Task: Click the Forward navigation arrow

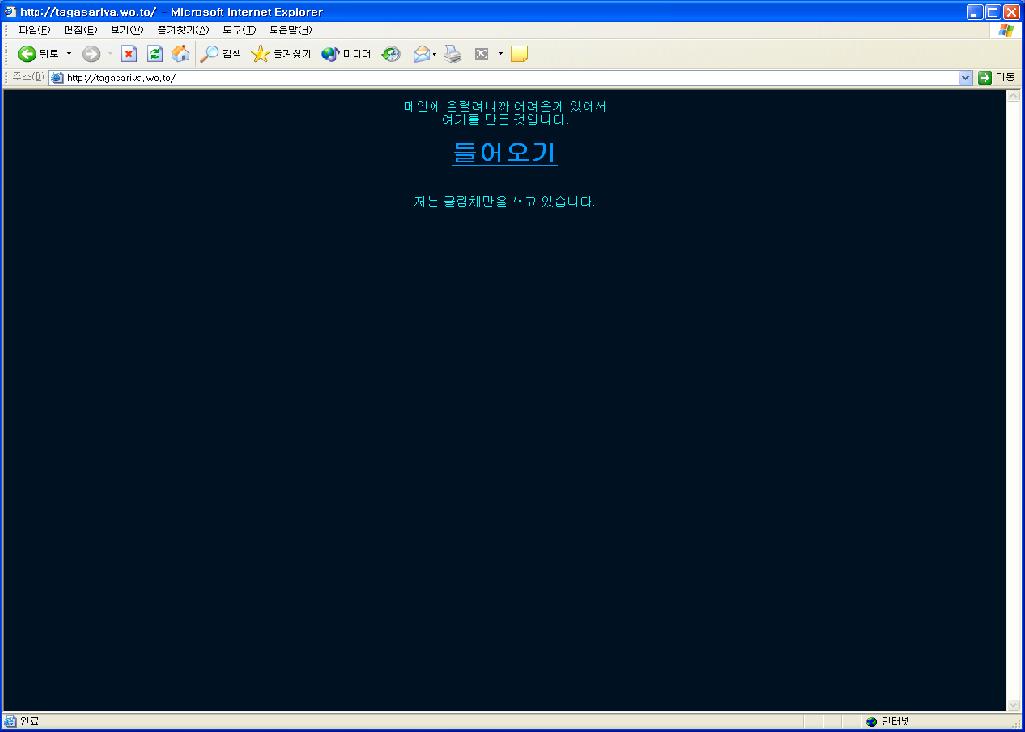Action: coord(91,54)
